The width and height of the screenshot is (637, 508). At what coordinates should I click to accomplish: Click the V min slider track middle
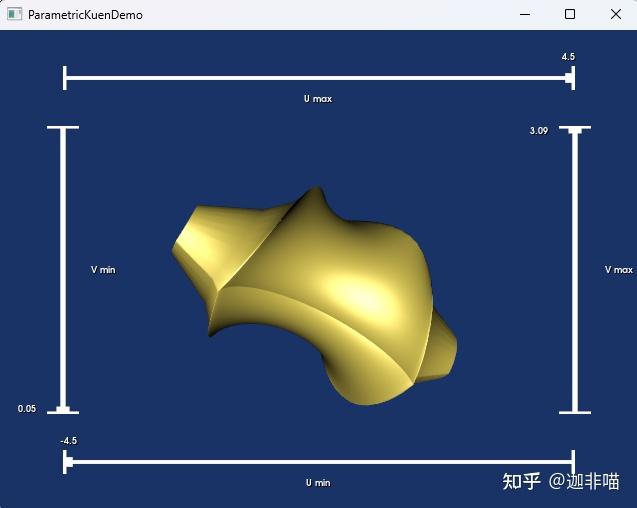(63, 270)
